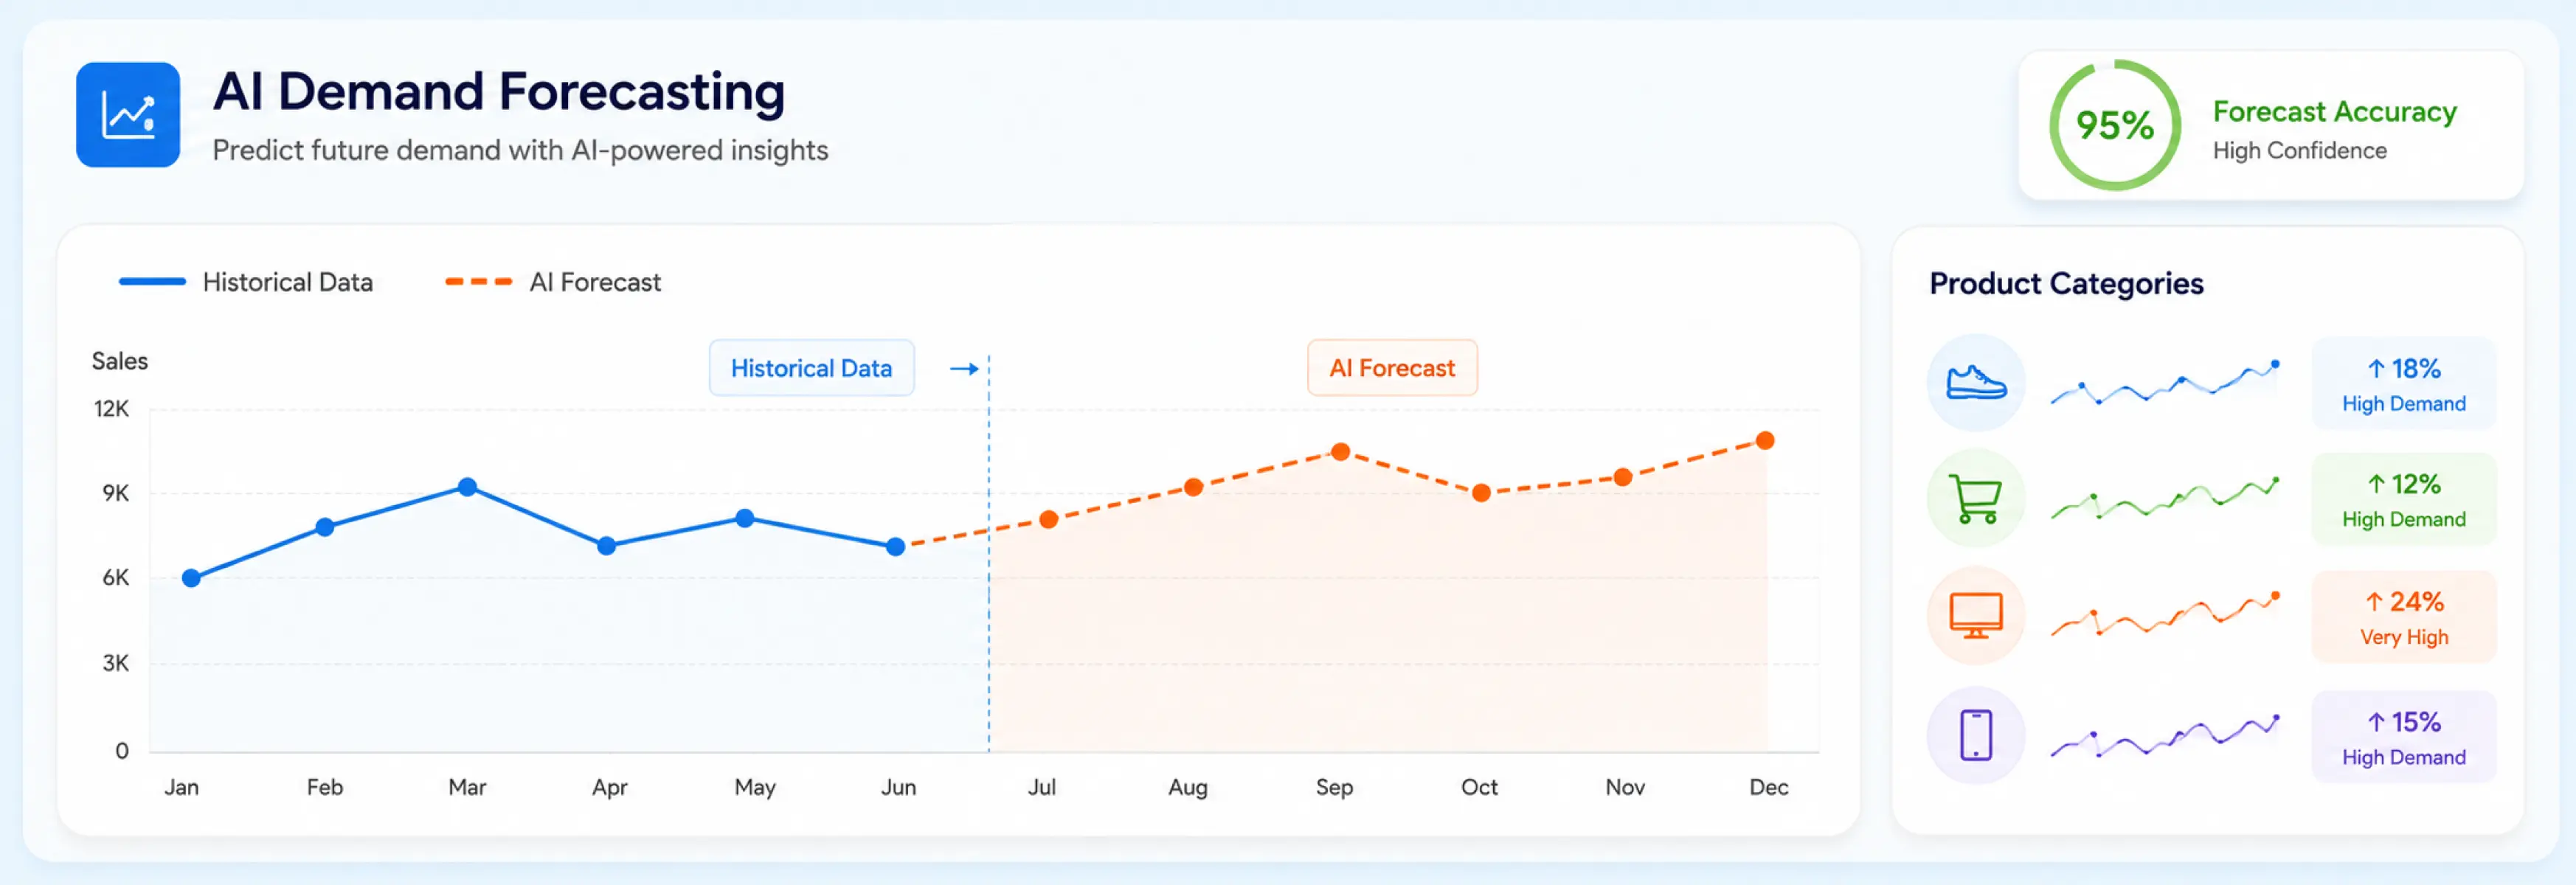2576x885 pixels.
Task: Click the Mar x-axis label
Action: coord(467,787)
